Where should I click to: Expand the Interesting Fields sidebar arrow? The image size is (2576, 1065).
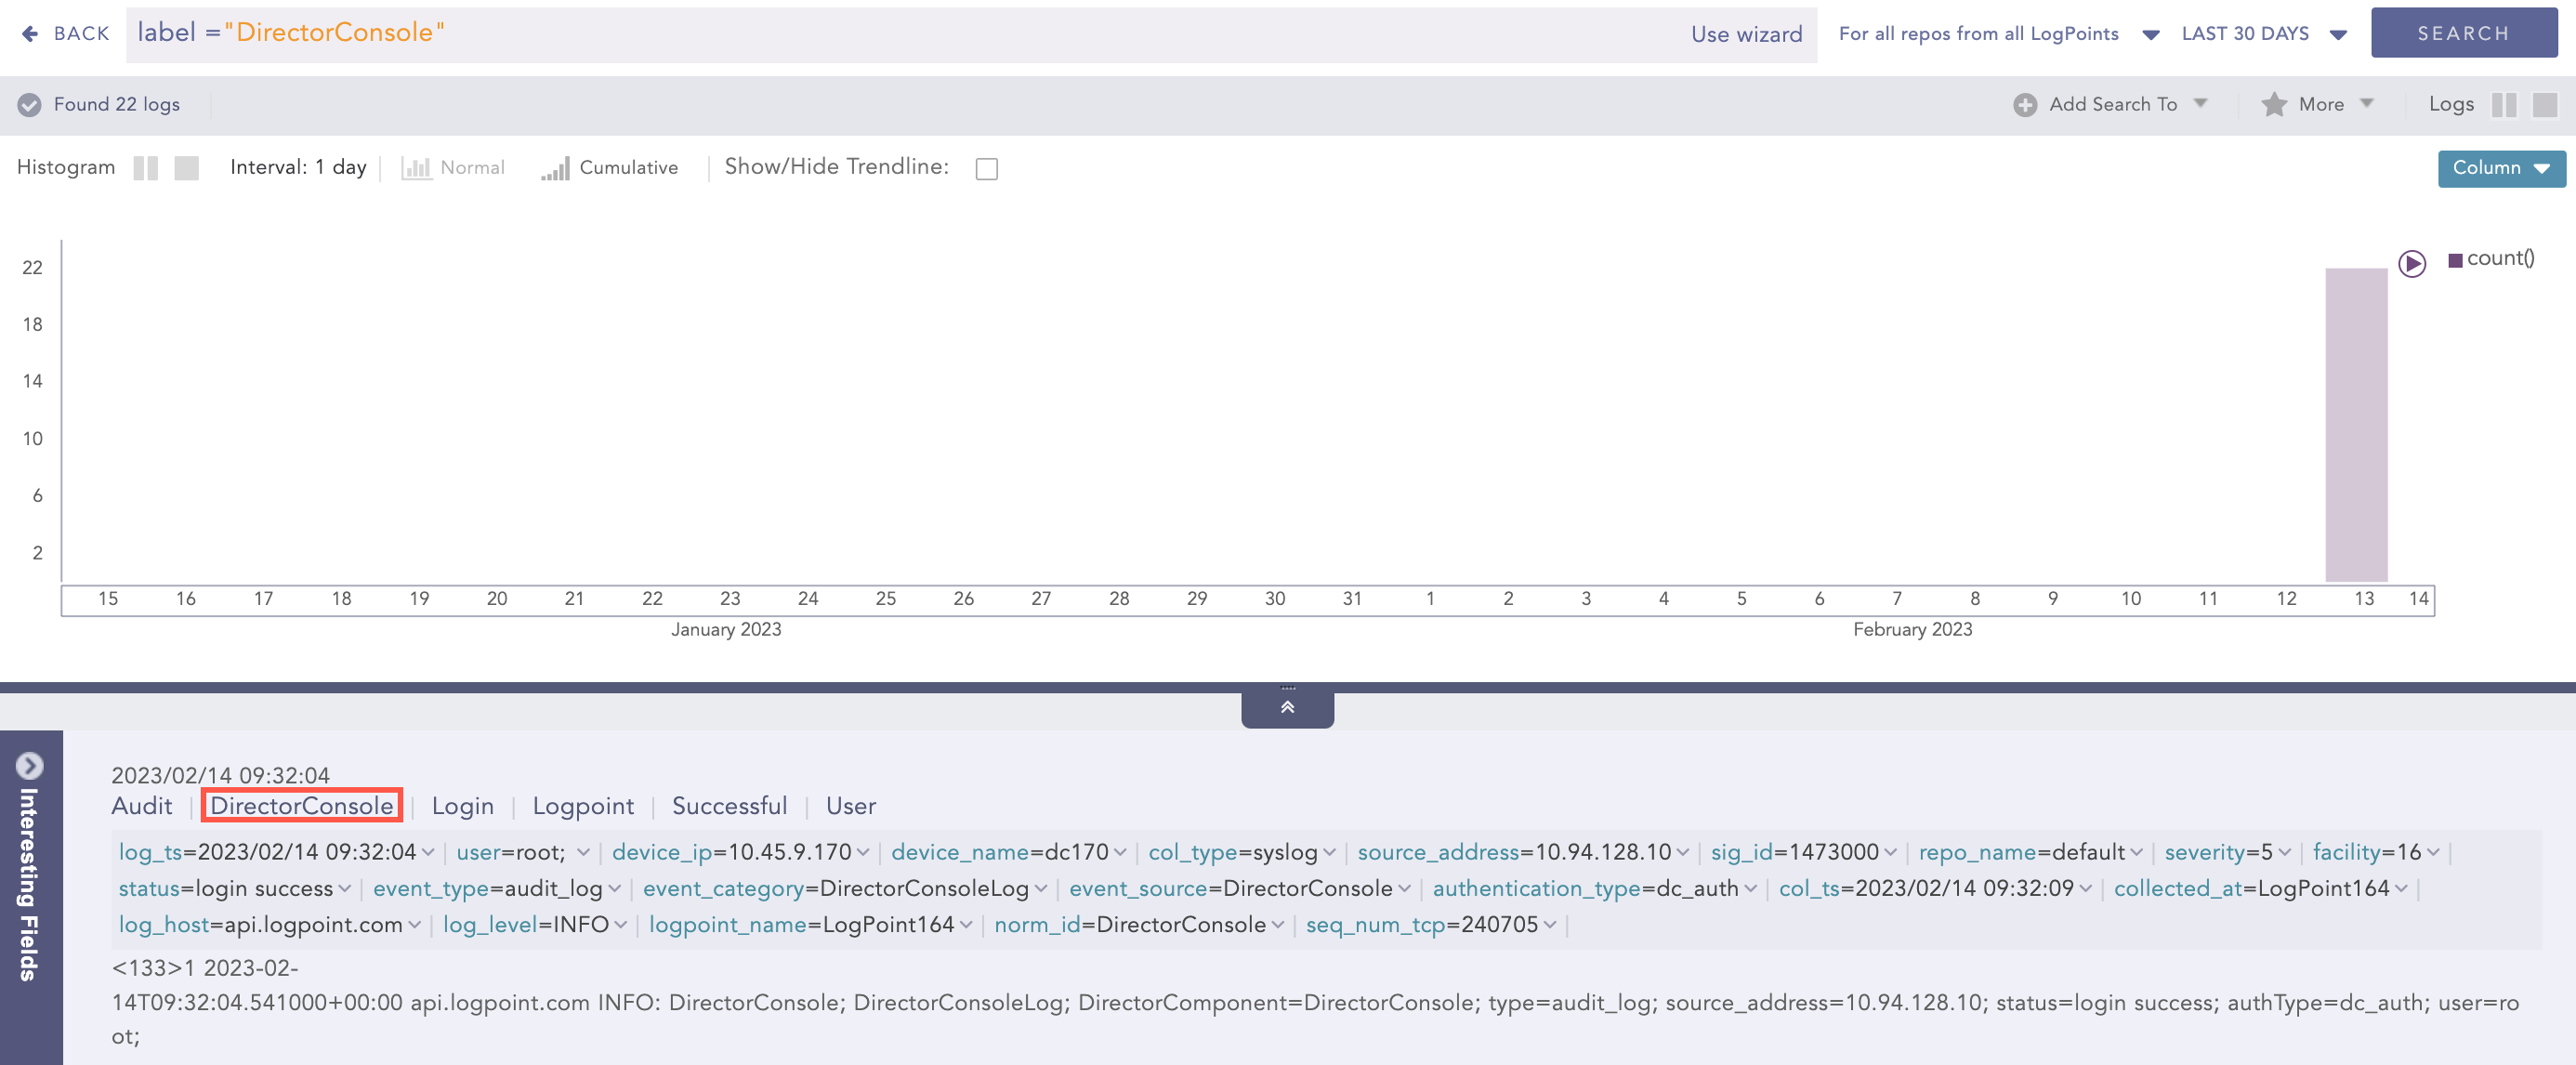click(29, 766)
